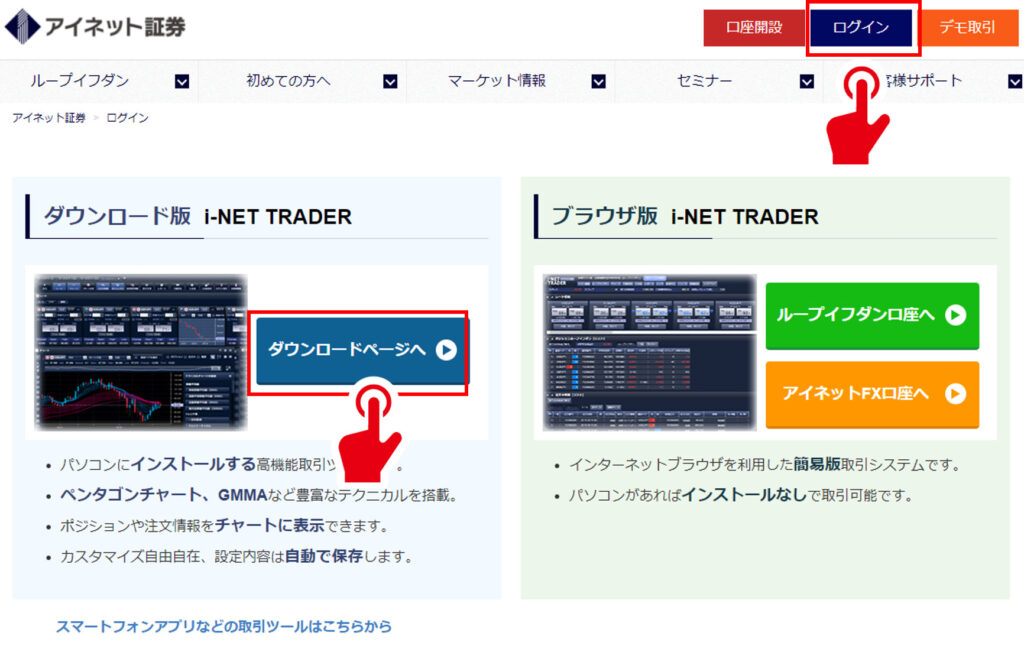The image size is (1024, 665).
Task: Expand the 初めての方へ dropdown arrow
Action: [x=390, y=82]
